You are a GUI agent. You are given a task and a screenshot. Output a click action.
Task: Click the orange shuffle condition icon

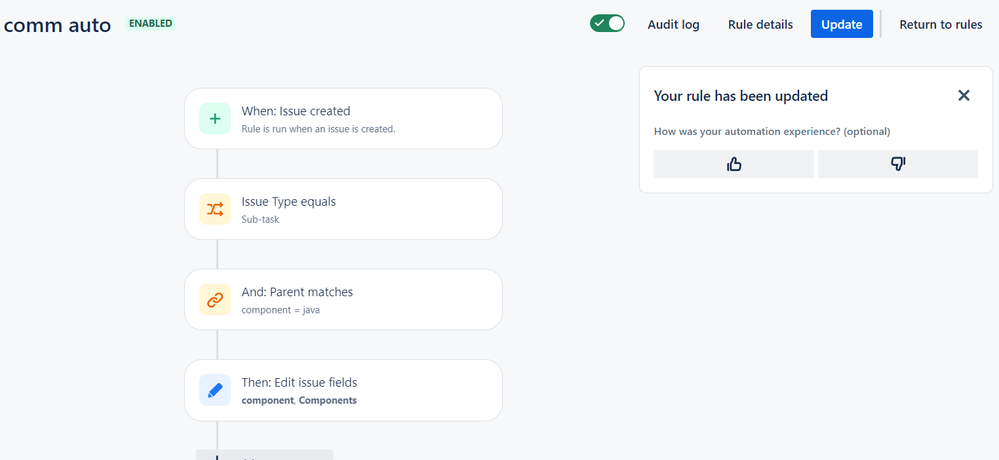click(215, 209)
